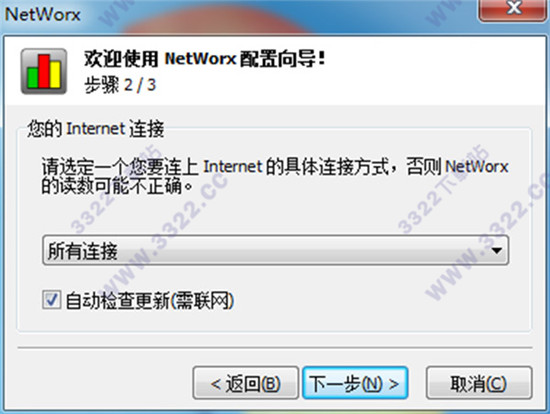Click the horizontal separator above the buttons
The image size is (550, 414).
275,348
